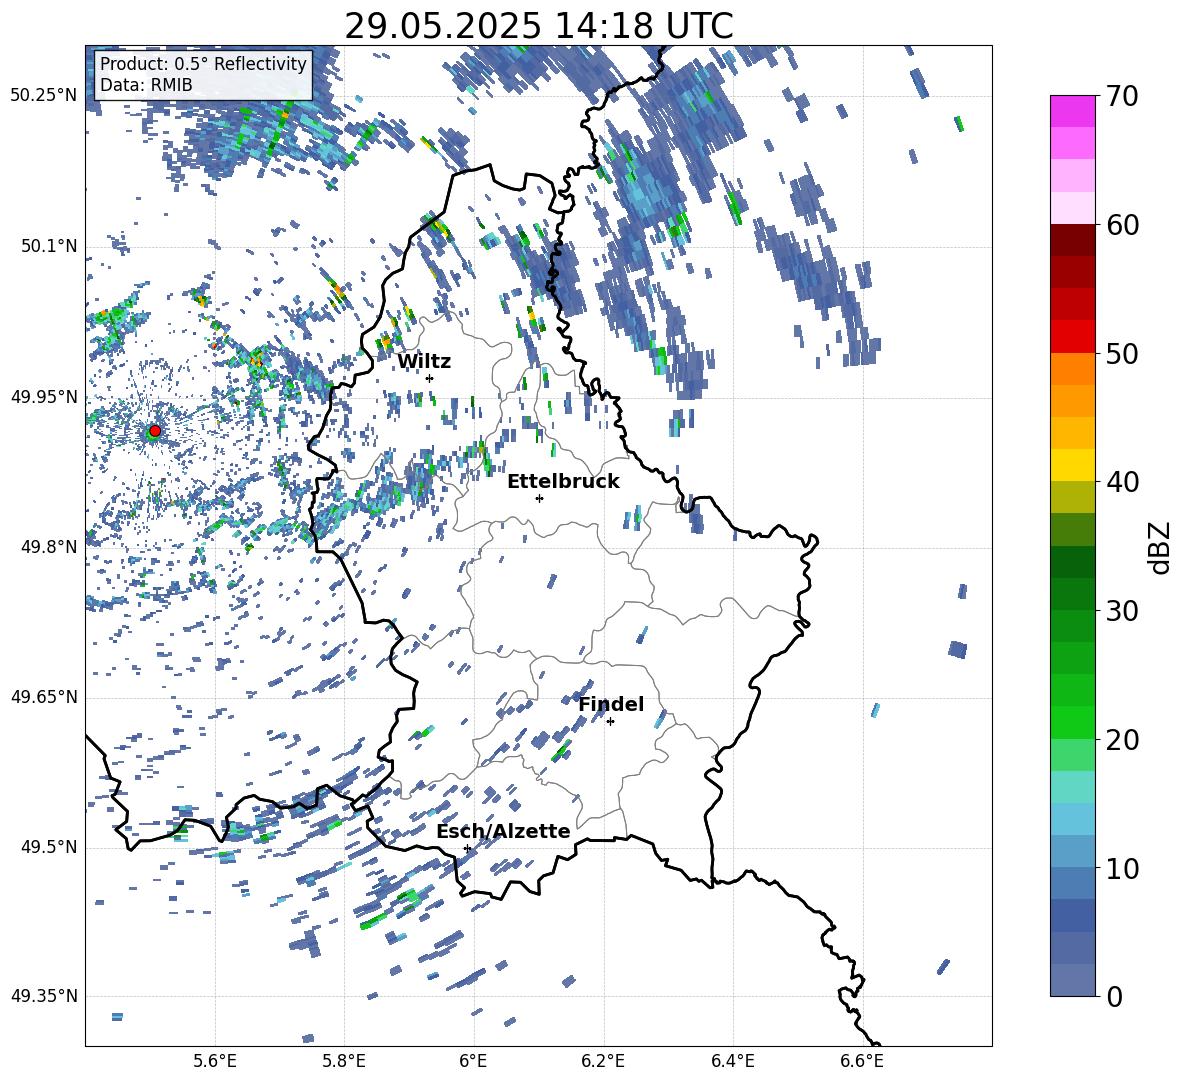Click the latitude label 49.8°N
Screen dimensions: 1184x1081
(49, 547)
